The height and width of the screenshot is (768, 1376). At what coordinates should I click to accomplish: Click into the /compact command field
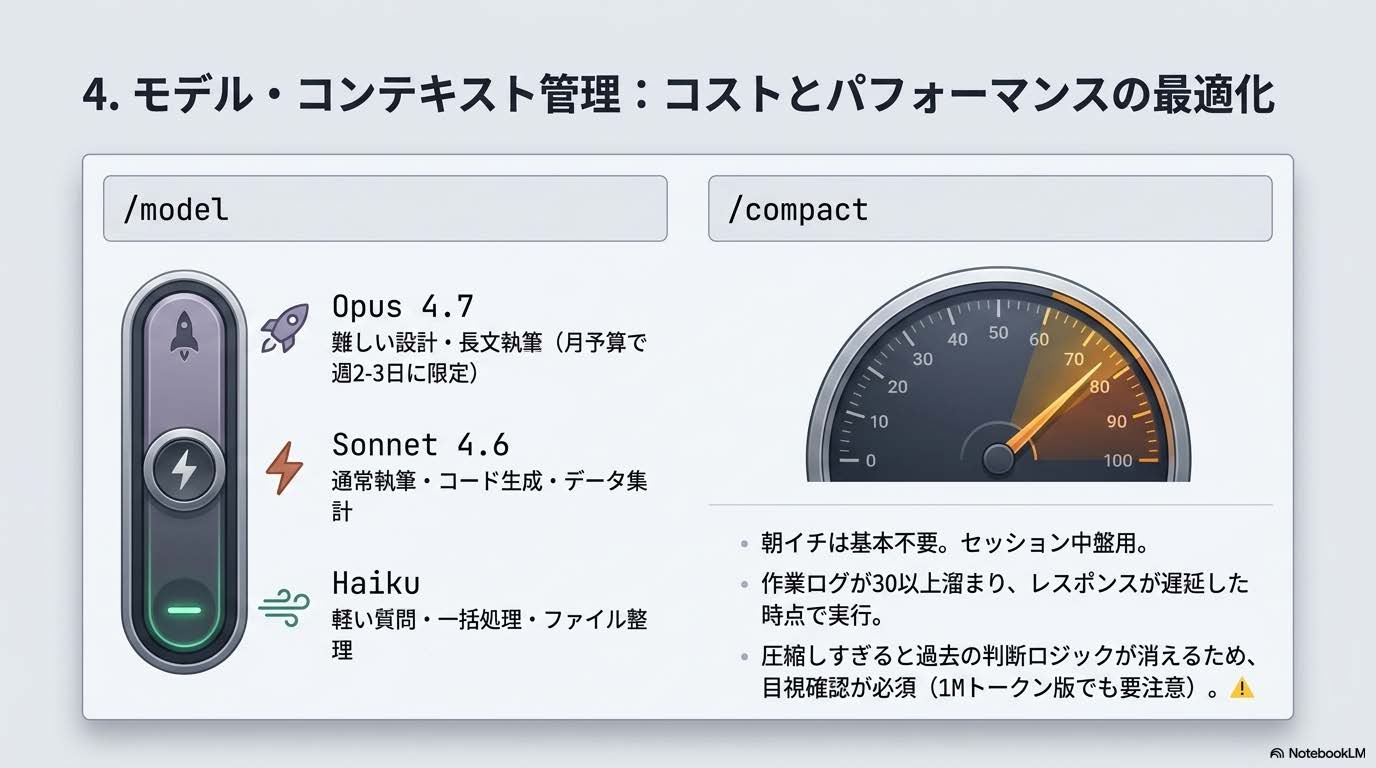[x=990, y=208]
